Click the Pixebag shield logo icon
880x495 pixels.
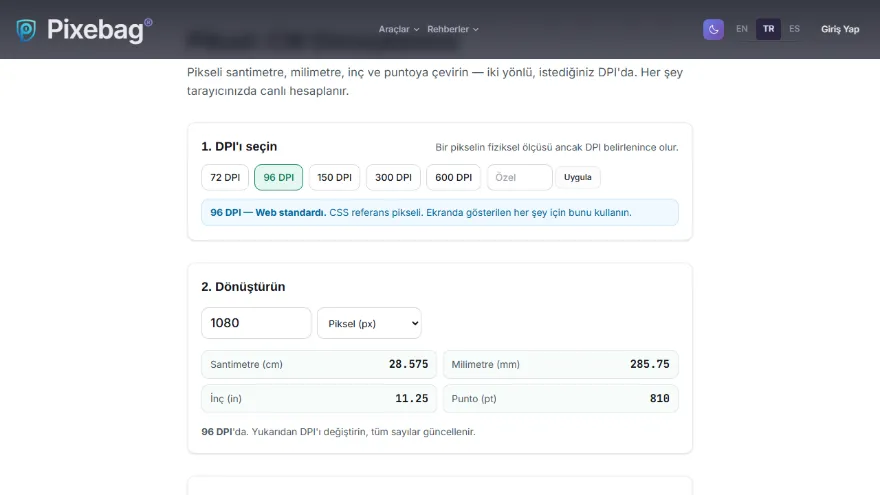(x=26, y=30)
